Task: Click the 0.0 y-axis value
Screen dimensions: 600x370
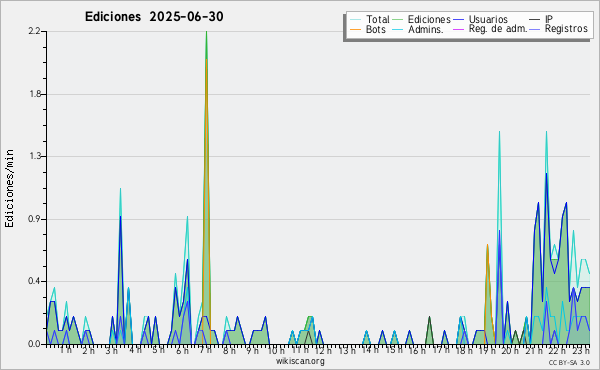Action: pyautogui.click(x=34, y=344)
